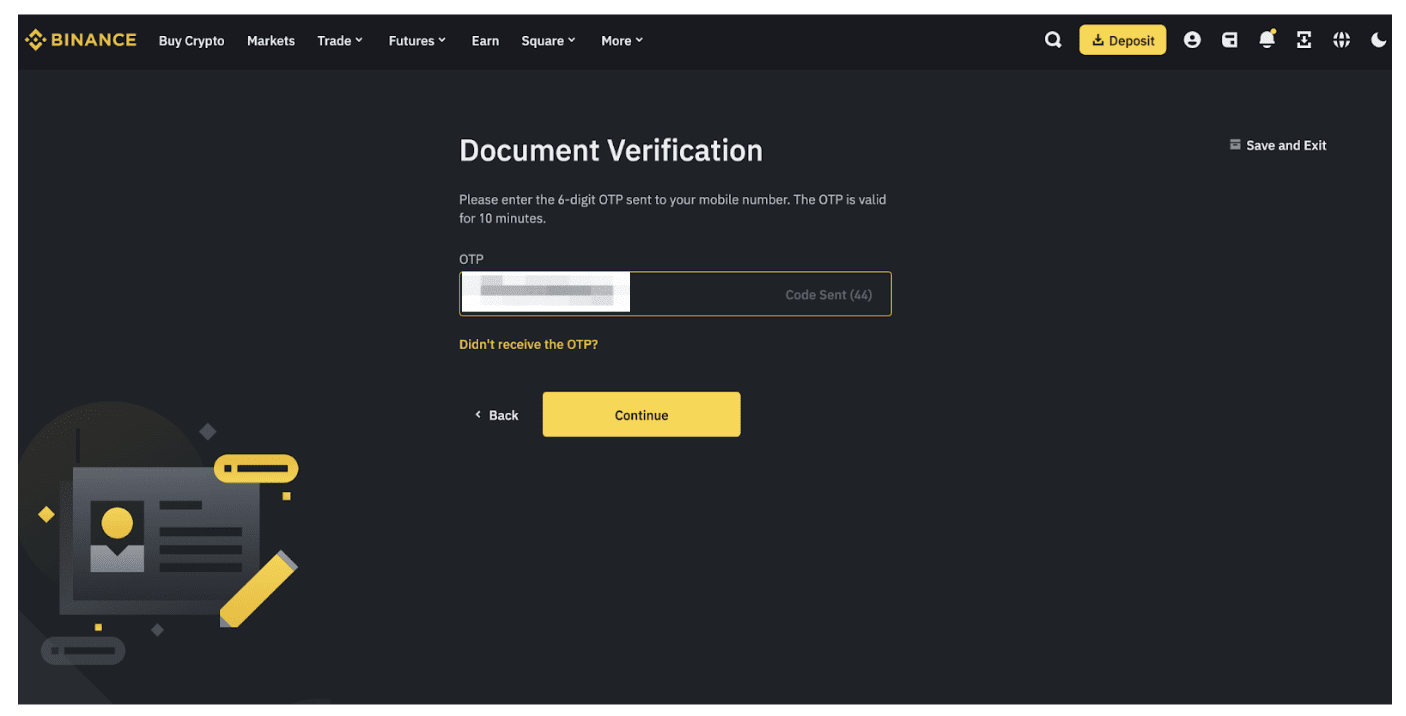The width and height of the screenshot is (1406, 716).
Task: Expand the More dropdown menu
Action: click(622, 41)
